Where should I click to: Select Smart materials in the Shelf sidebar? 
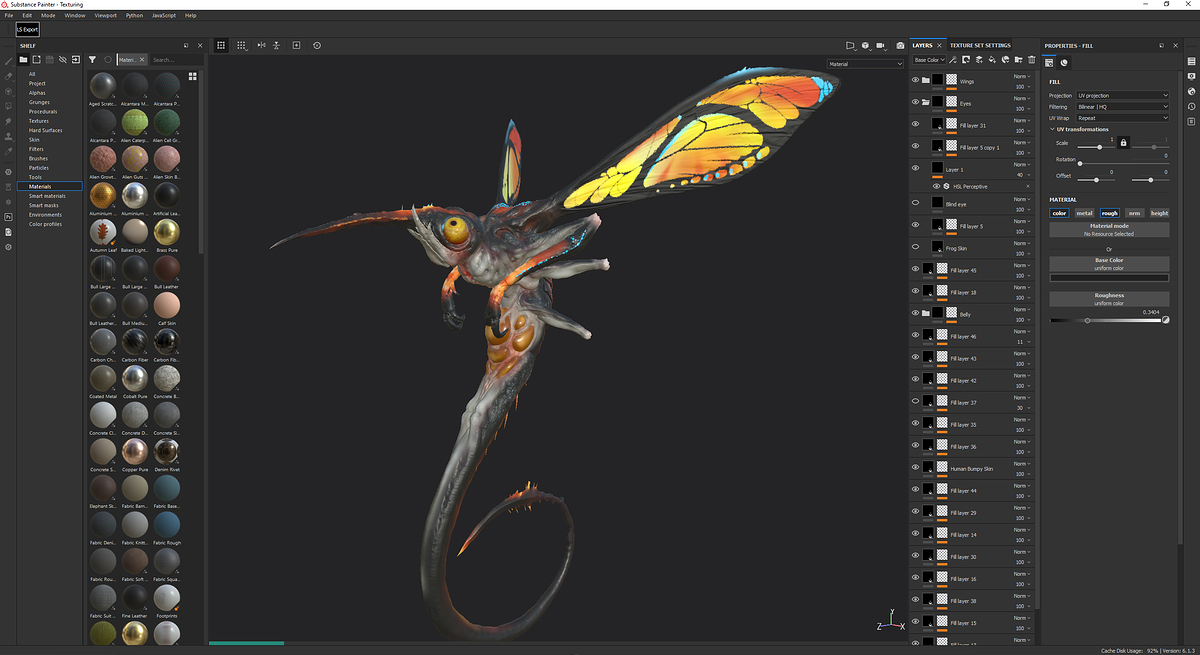pyautogui.click(x=45, y=196)
